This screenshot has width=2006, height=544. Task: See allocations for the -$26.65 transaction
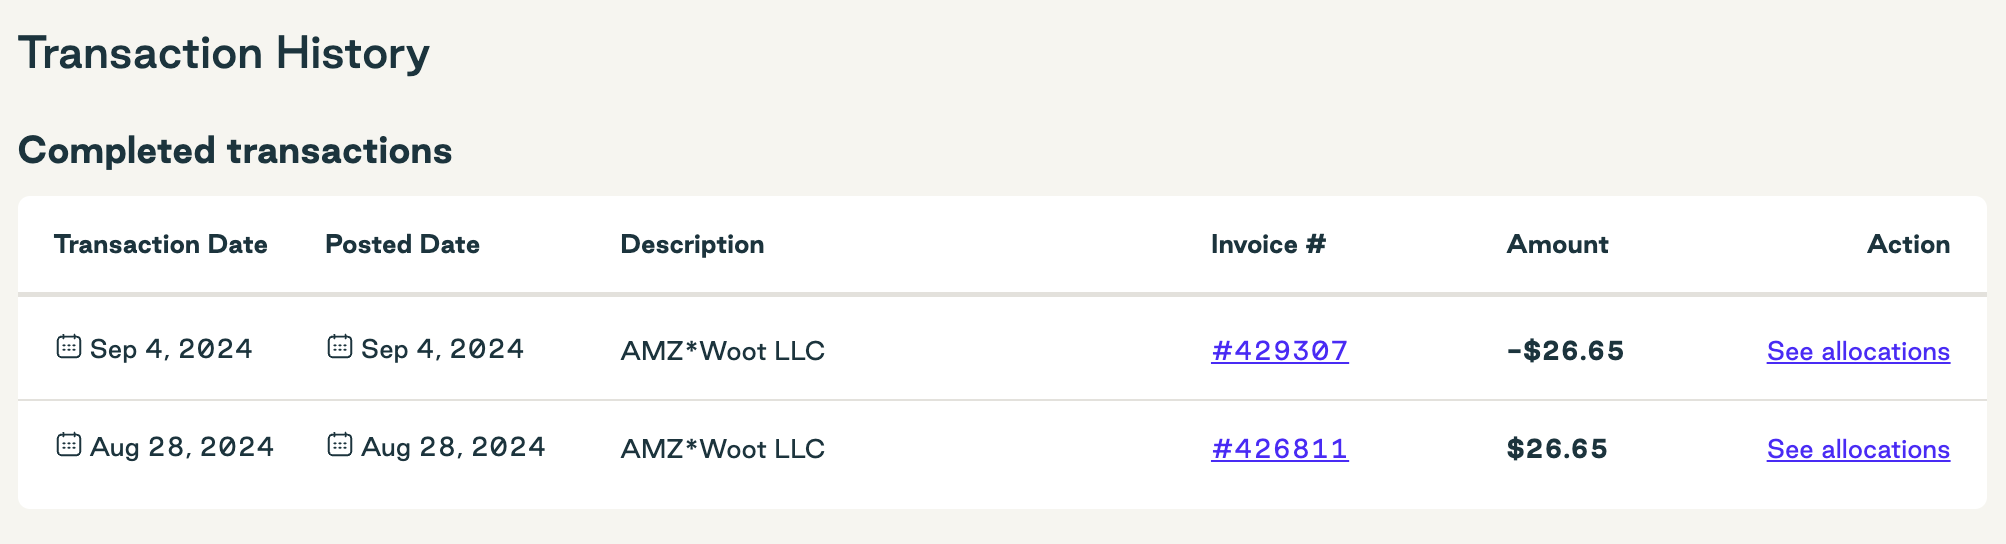click(x=1858, y=351)
